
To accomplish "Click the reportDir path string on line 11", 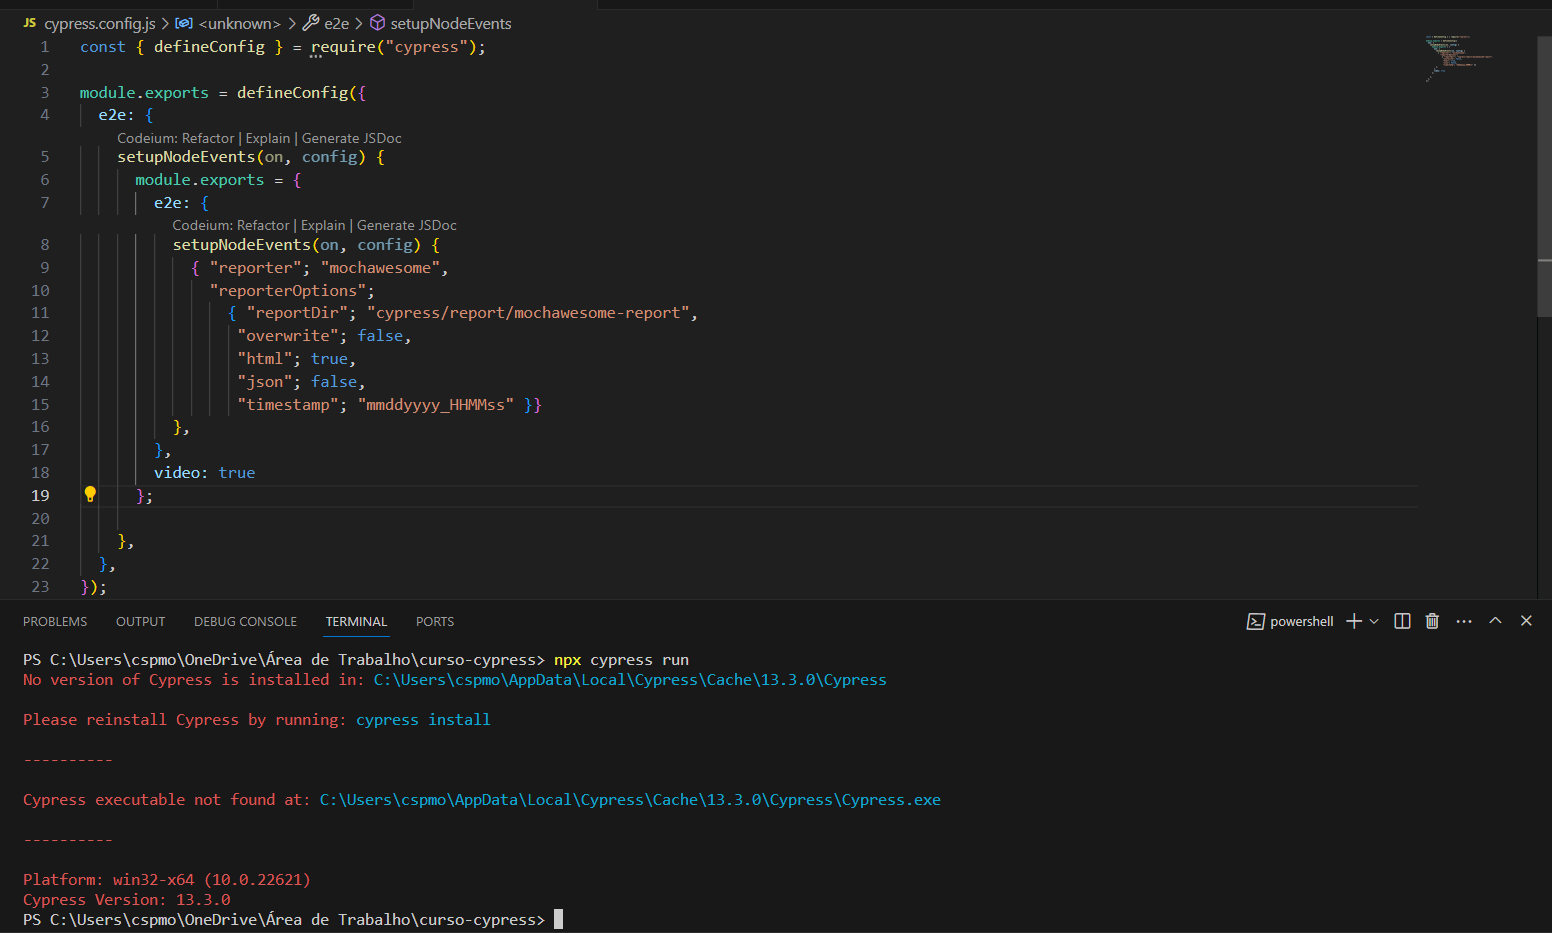I will [528, 313].
